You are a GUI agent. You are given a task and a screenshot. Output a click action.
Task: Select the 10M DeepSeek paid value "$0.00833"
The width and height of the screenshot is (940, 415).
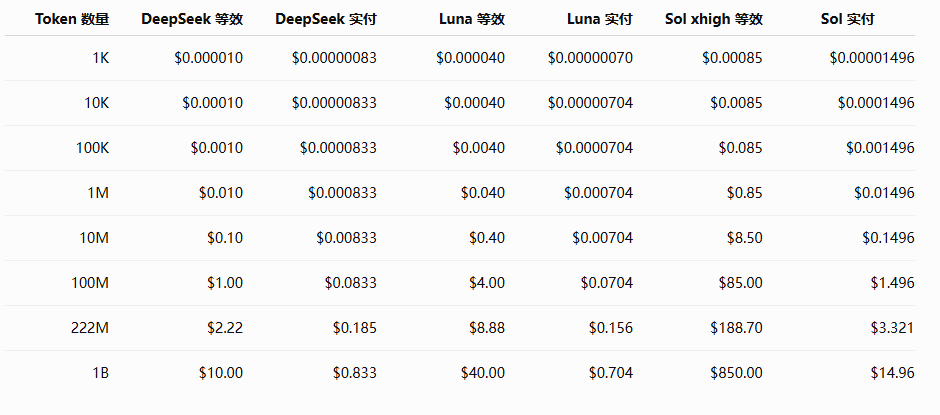coord(347,238)
